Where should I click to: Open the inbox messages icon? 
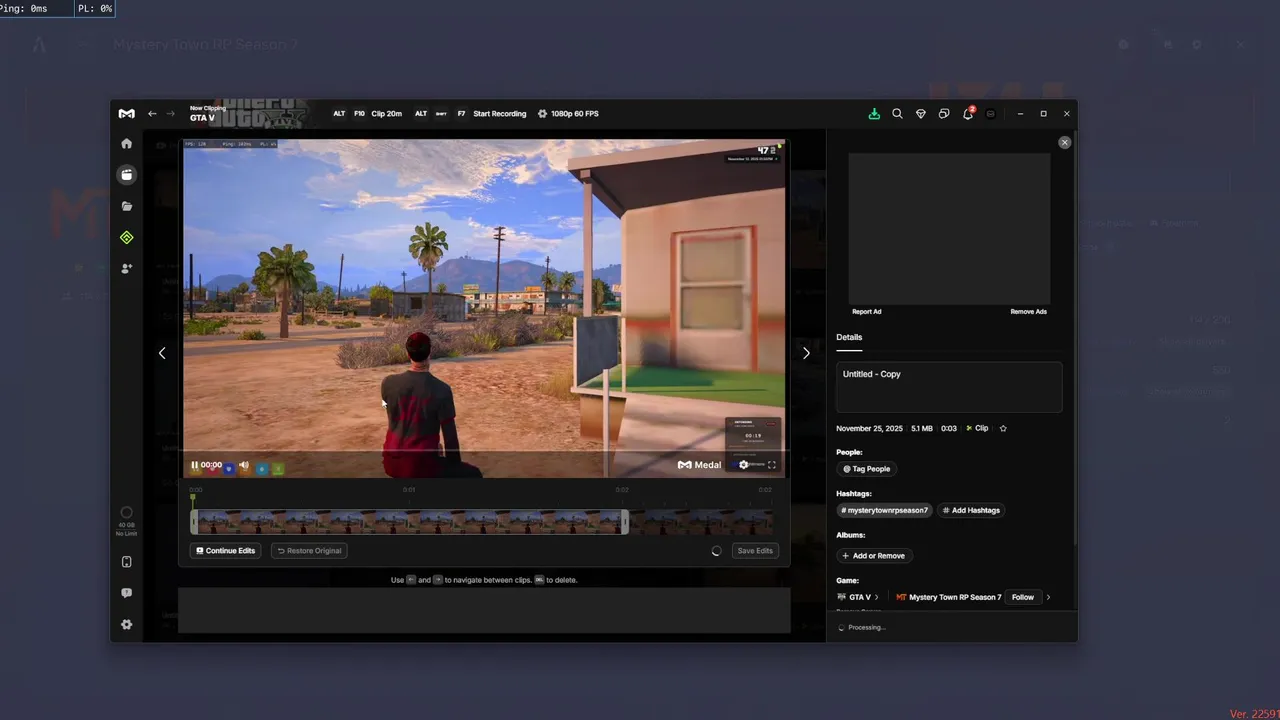991,114
